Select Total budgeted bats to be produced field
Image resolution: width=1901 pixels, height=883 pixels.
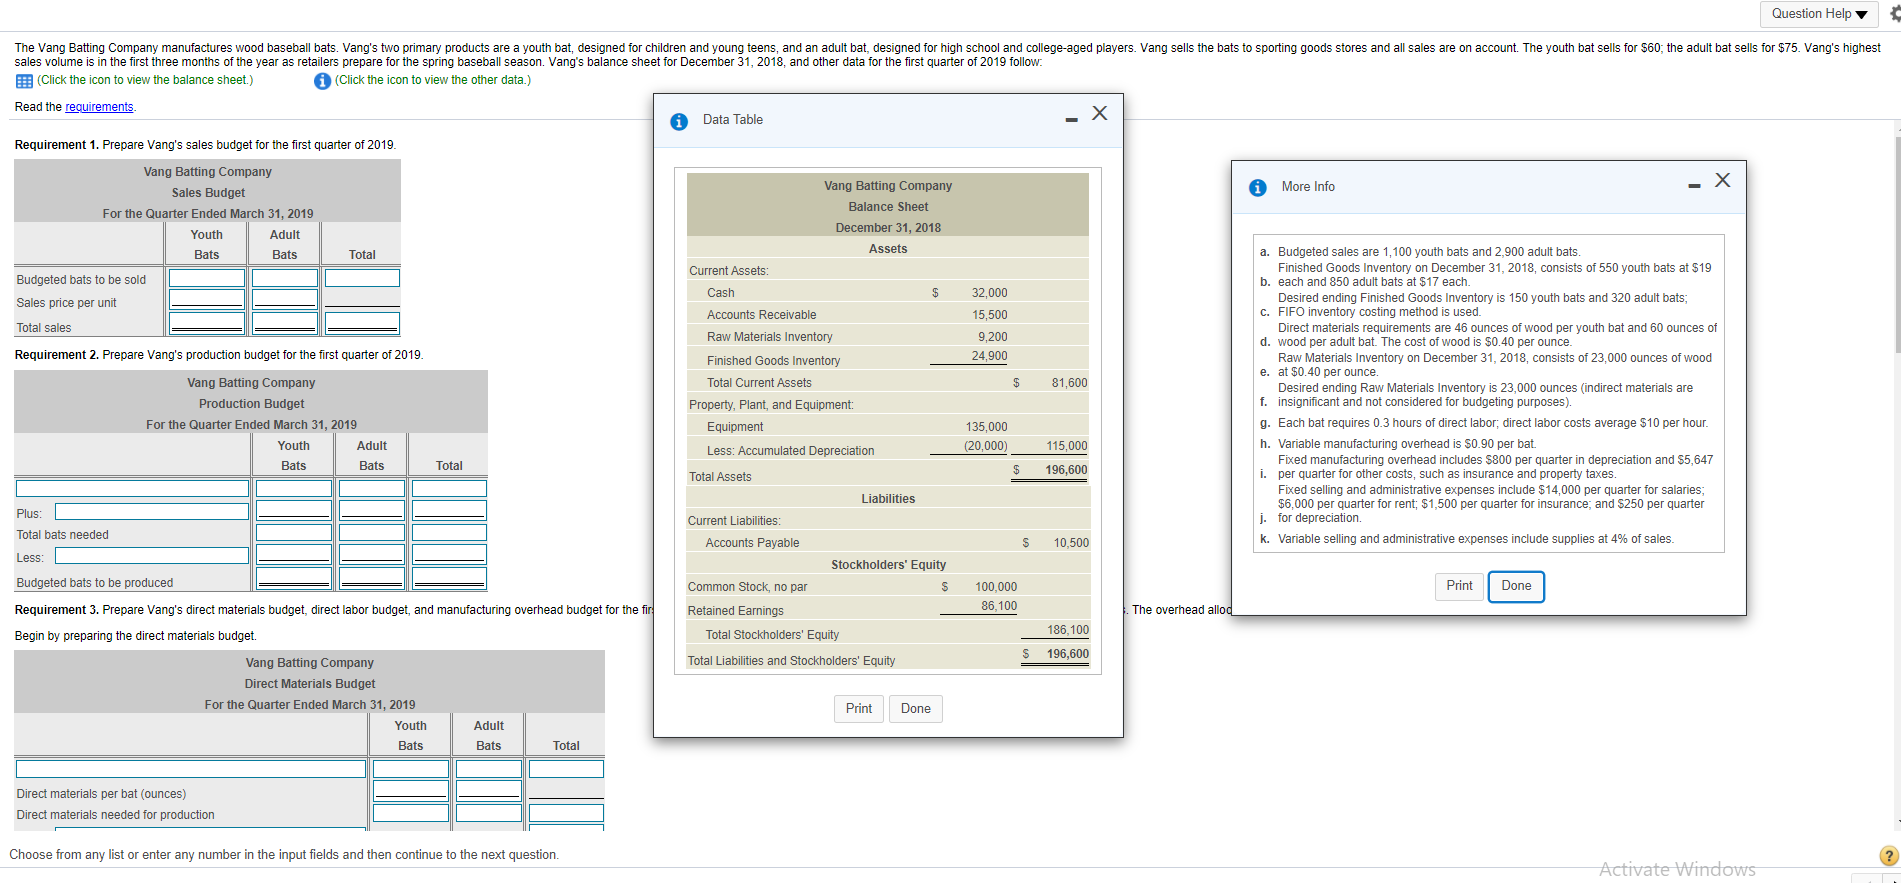449,578
